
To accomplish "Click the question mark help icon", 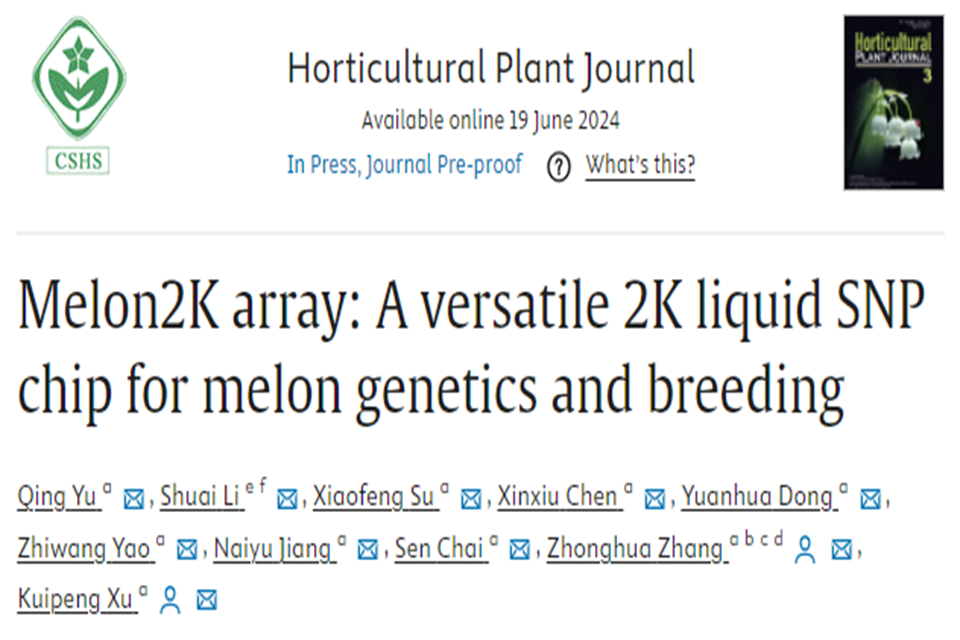I will point(558,166).
